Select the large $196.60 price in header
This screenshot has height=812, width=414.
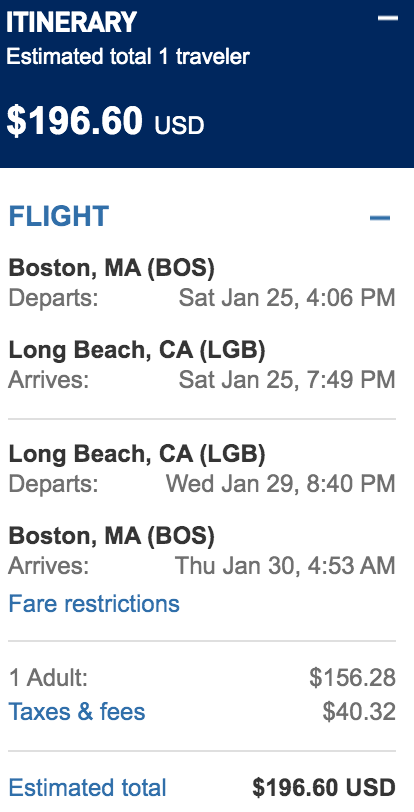[x=74, y=121]
